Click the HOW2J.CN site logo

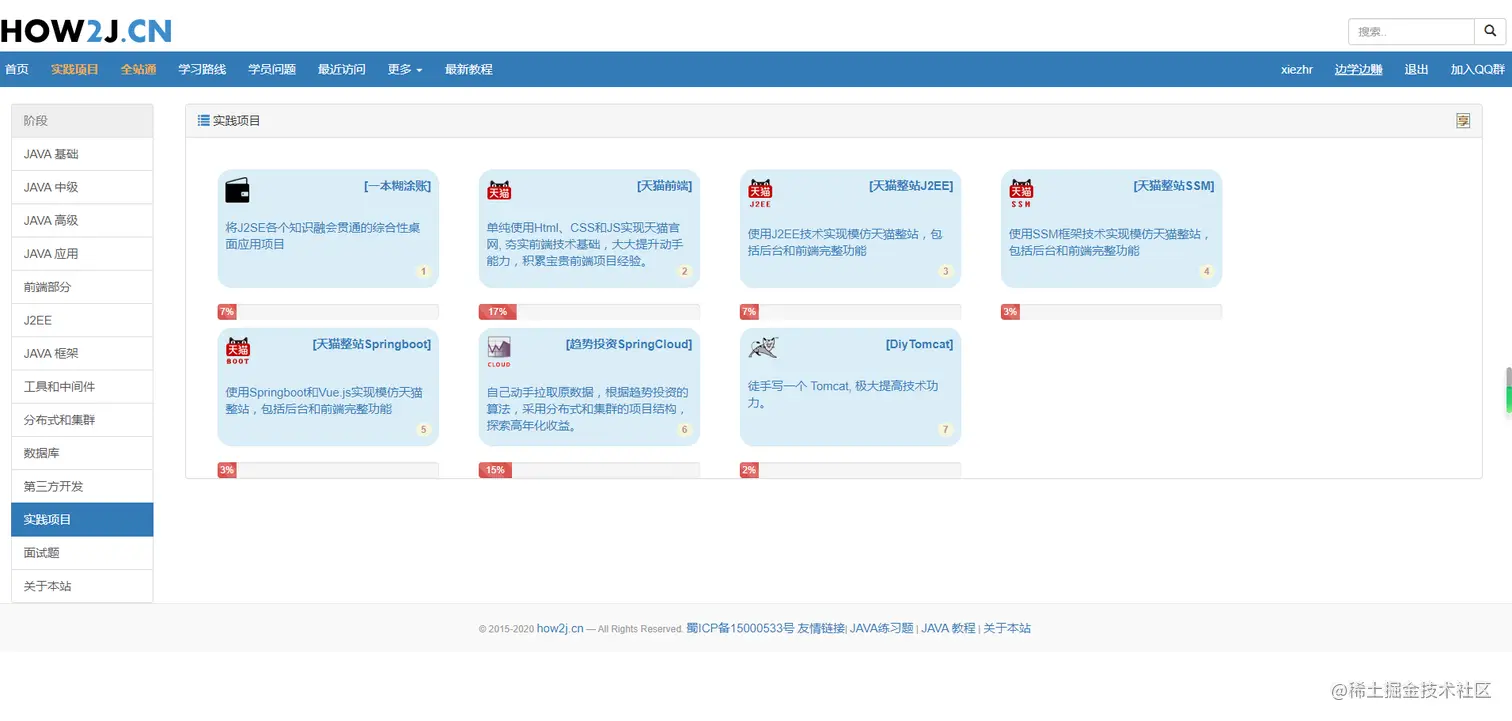click(86, 31)
